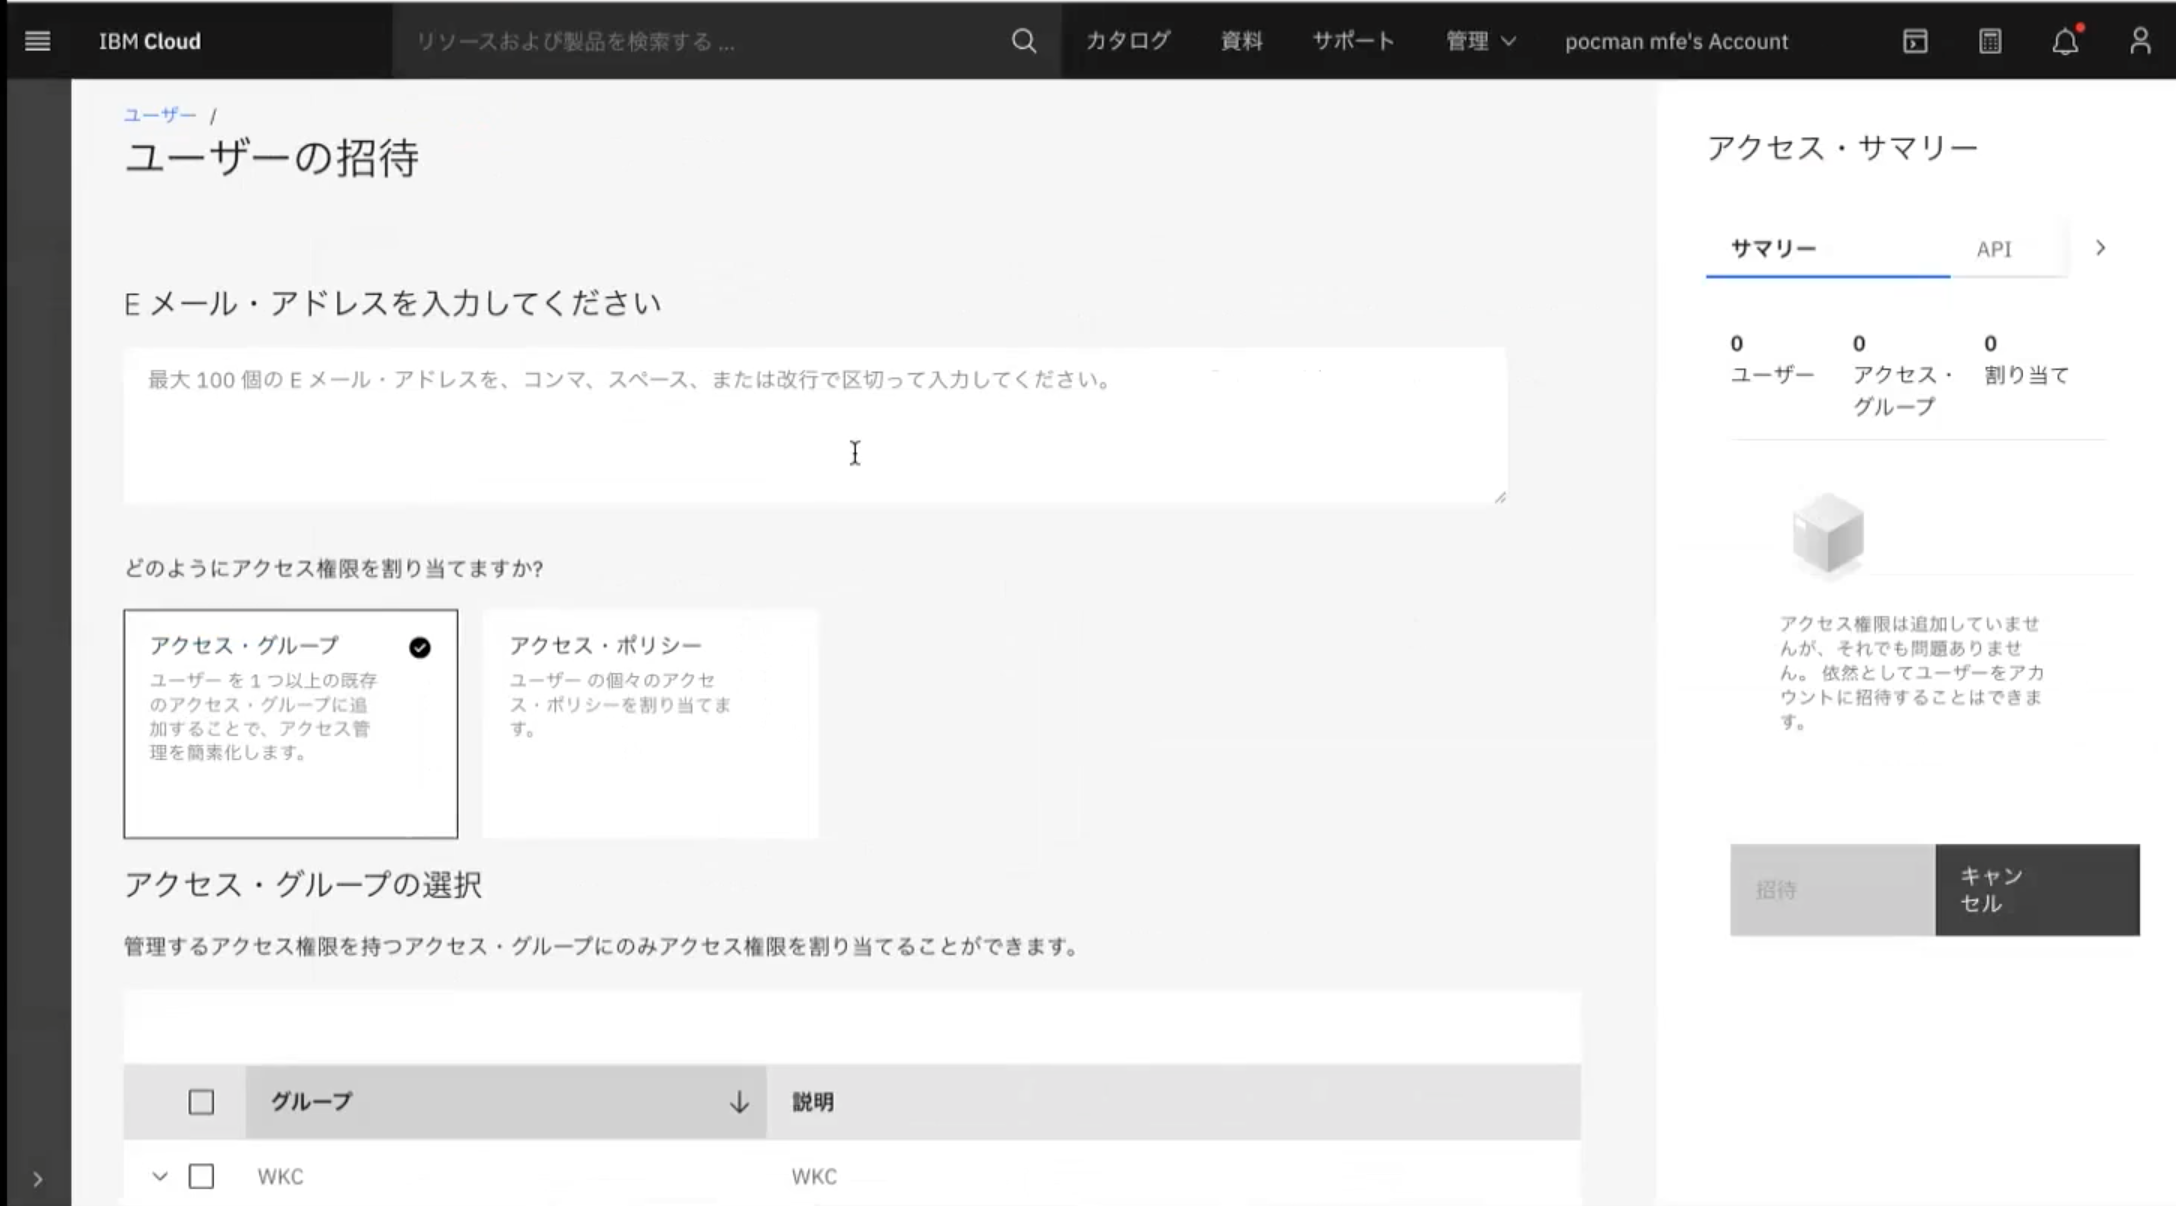Check the select-all groups checkbox
The image size is (2176, 1206).
pyautogui.click(x=201, y=1102)
